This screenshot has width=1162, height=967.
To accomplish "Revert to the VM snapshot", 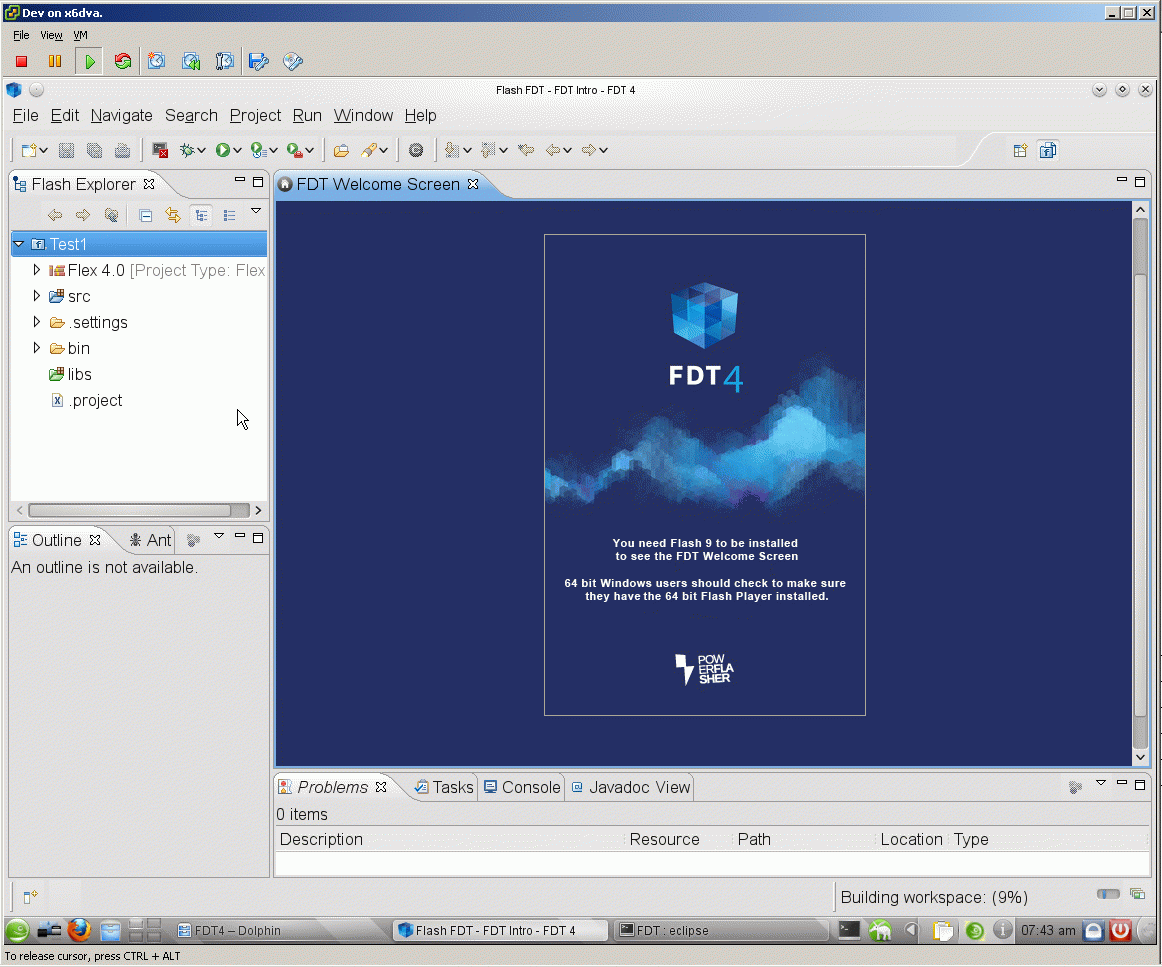I will tap(191, 62).
